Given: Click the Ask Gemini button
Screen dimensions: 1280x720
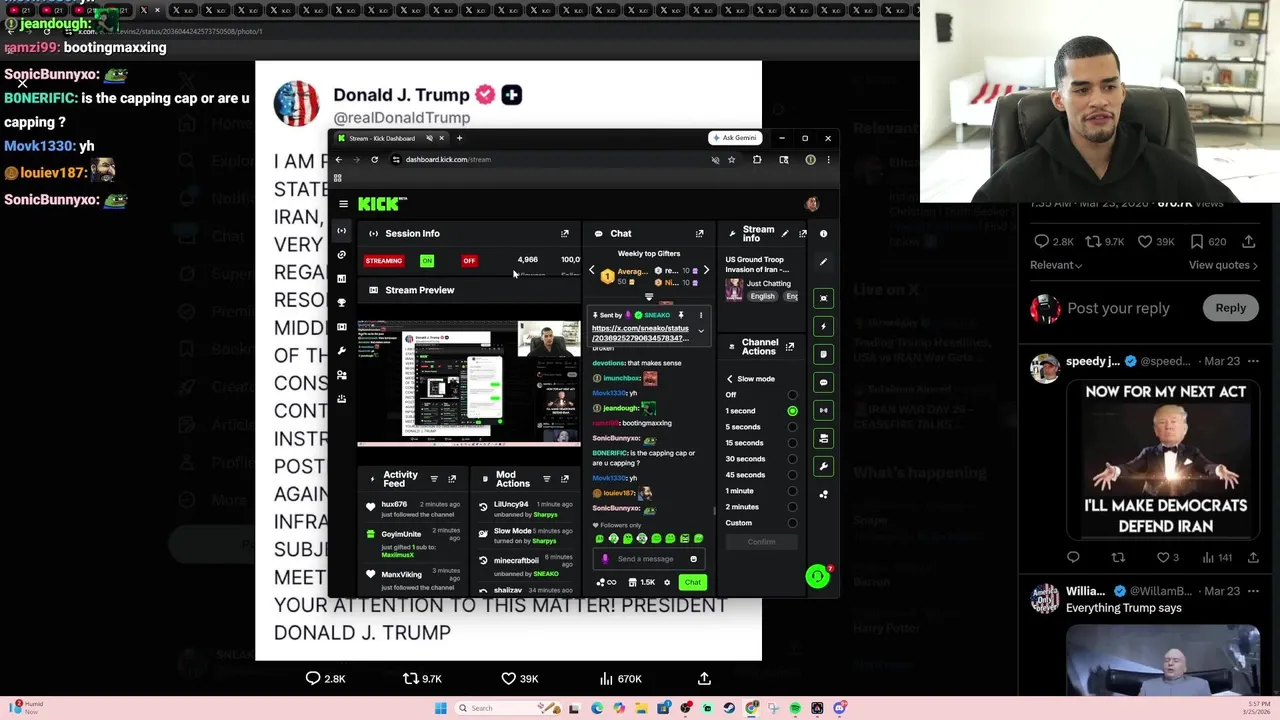Looking at the screenshot, I should (x=735, y=138).
